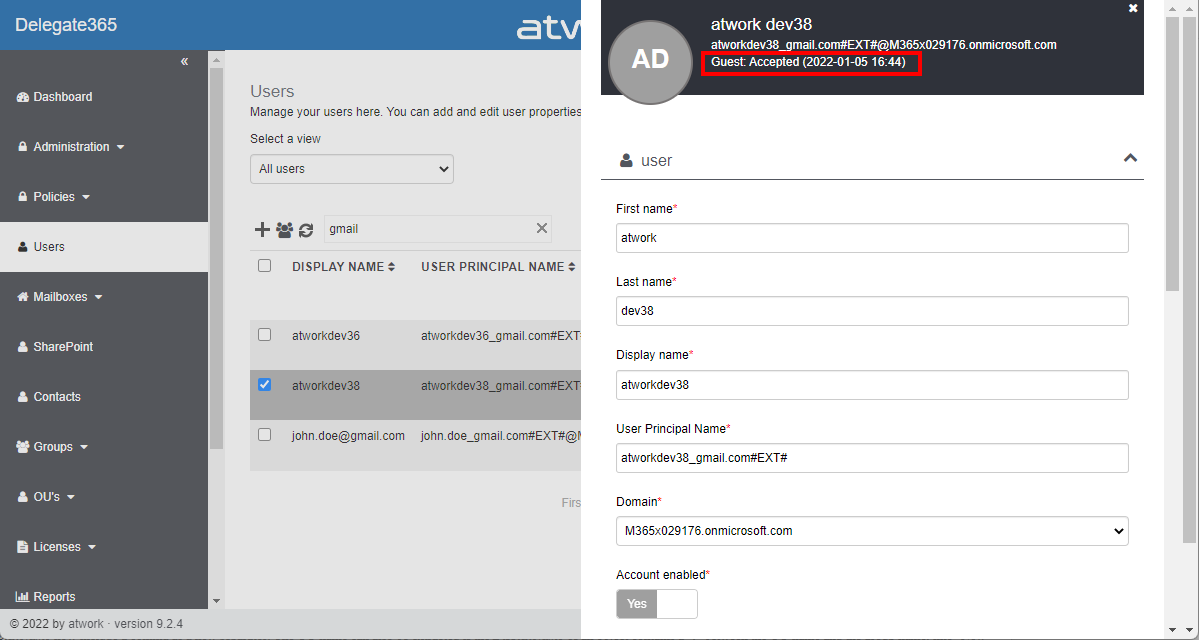Toggle the Account enabled switch

click(656, 604)
